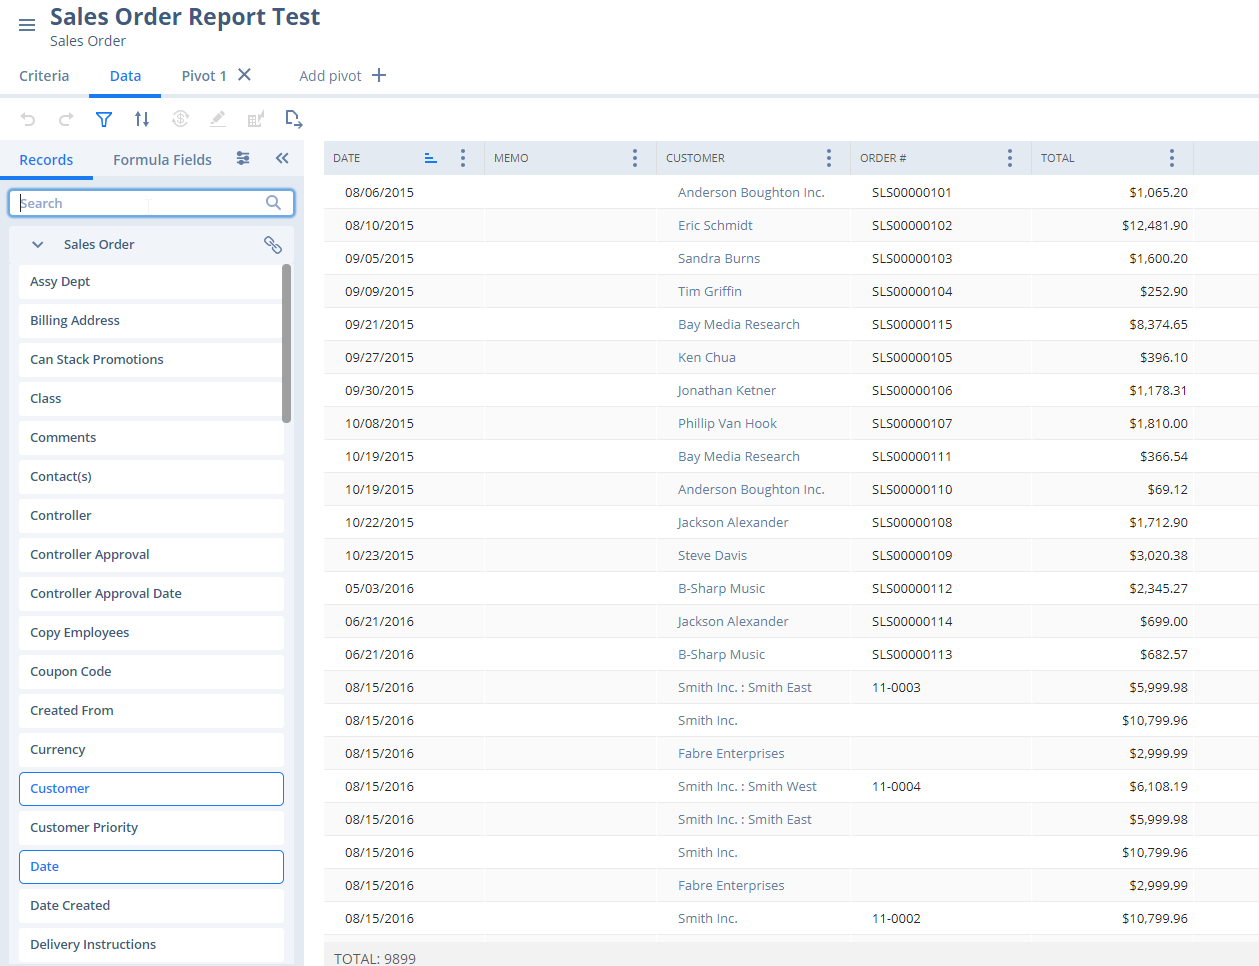Screen dimensions: 1259x966
Task: Click the undo arrow icon
Action: point(28,119)
